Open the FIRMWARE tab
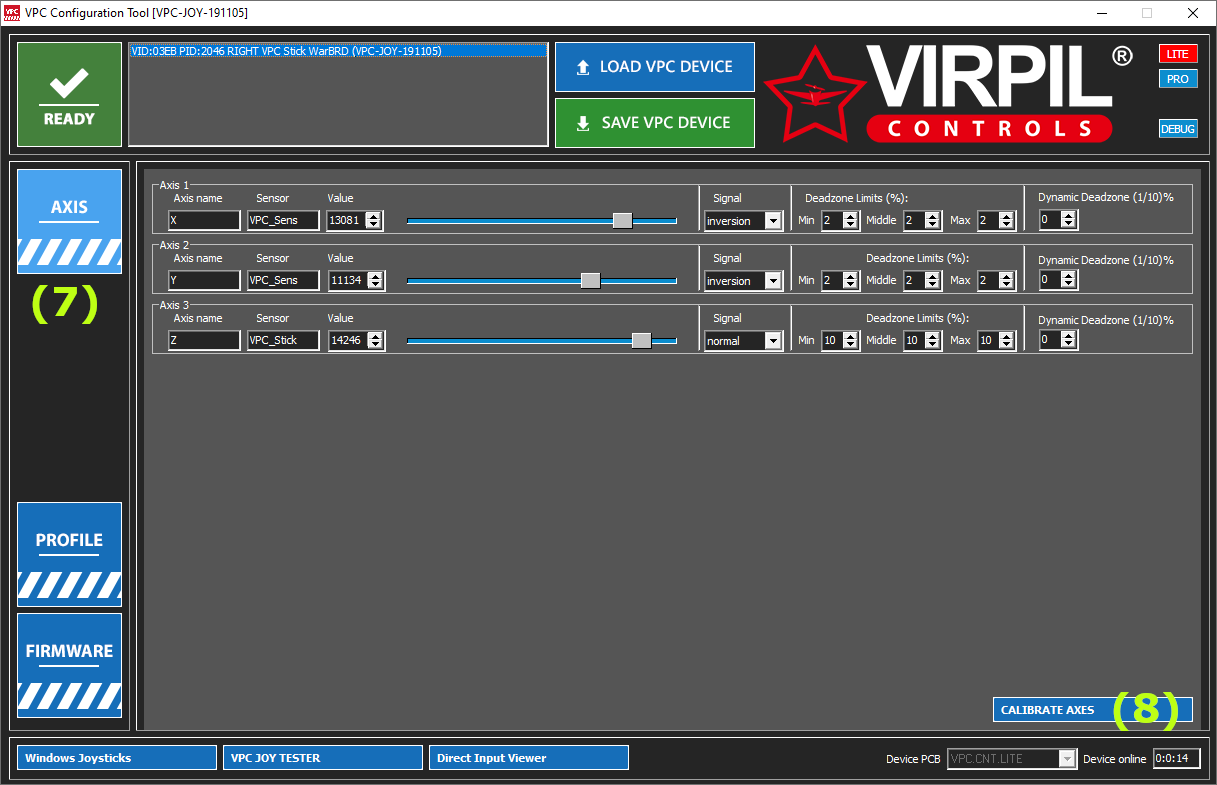Screen dimensions: 1217x785 pyautogui.click(x=69, y=665)
